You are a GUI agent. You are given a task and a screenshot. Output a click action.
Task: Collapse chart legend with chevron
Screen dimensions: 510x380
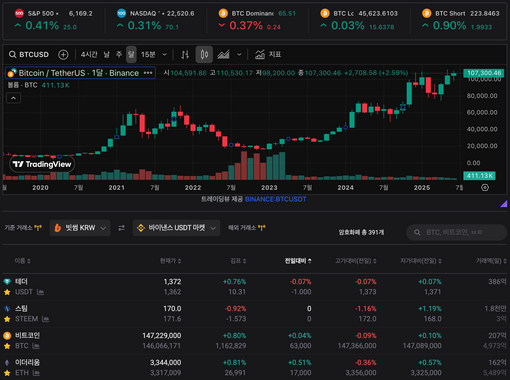tap(13, 98)
